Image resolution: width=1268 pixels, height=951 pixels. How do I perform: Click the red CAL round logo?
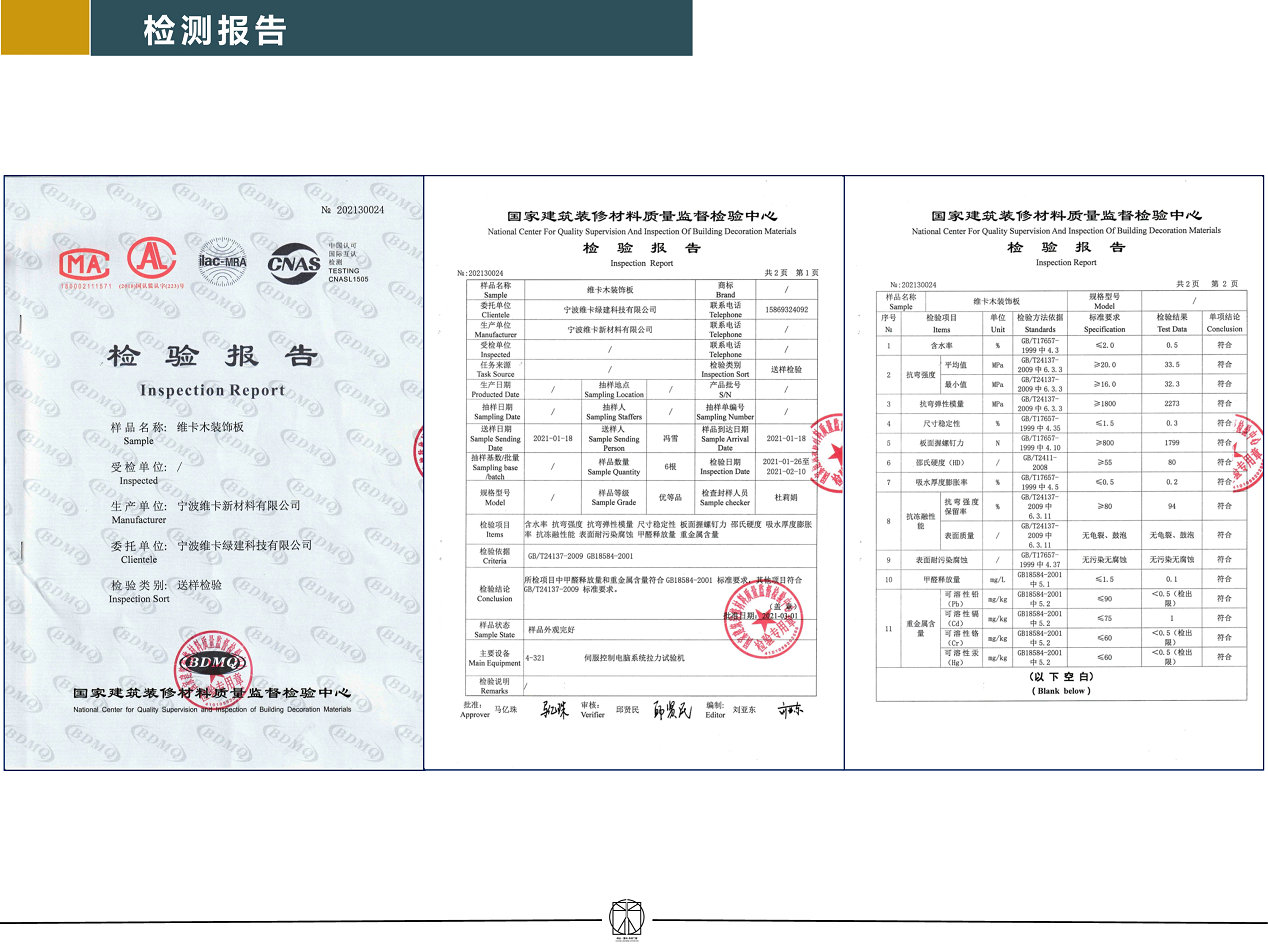tap(152, 261)
